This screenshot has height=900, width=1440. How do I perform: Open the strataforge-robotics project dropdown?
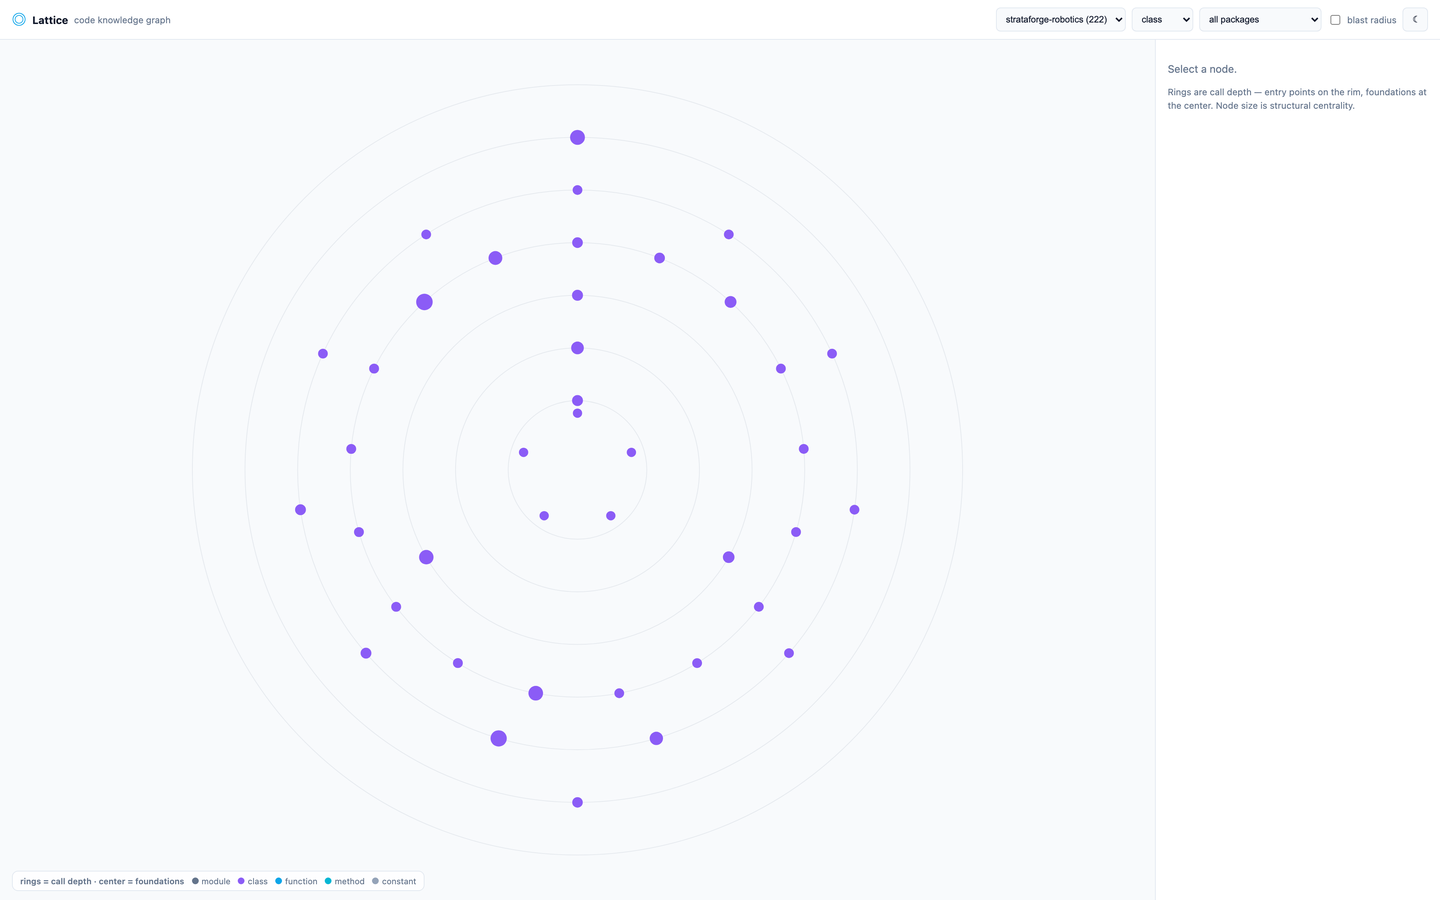tap(1061, 19)
